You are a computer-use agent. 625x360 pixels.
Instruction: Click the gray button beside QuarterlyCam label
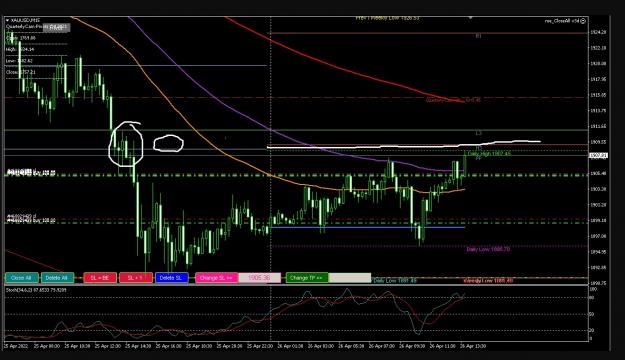57,27
